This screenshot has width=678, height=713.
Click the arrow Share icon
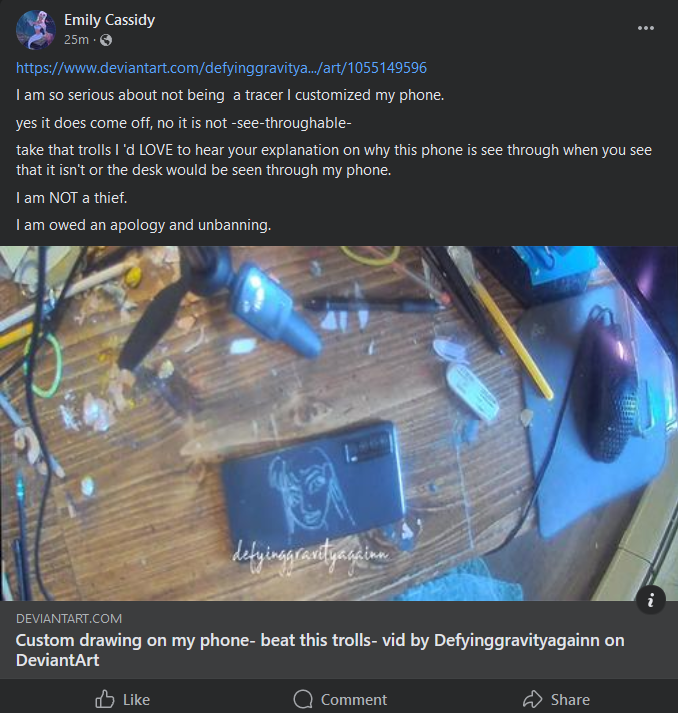tap(532, 699)
